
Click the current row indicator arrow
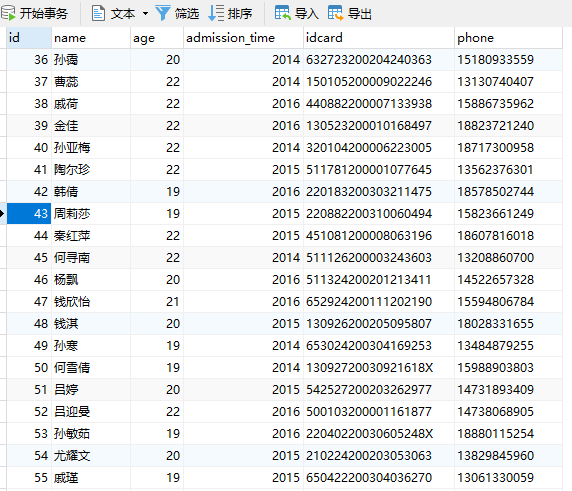(2, 214)
